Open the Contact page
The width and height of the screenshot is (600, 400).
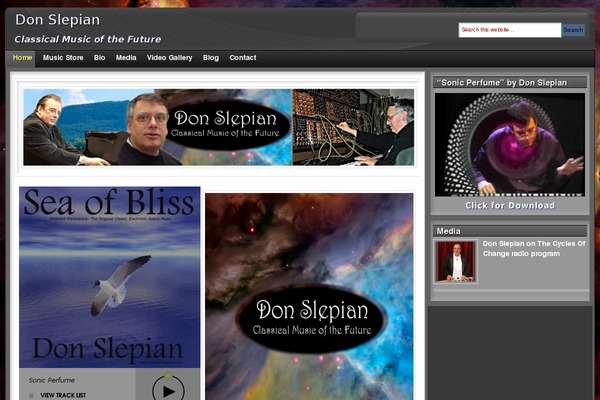243,58
